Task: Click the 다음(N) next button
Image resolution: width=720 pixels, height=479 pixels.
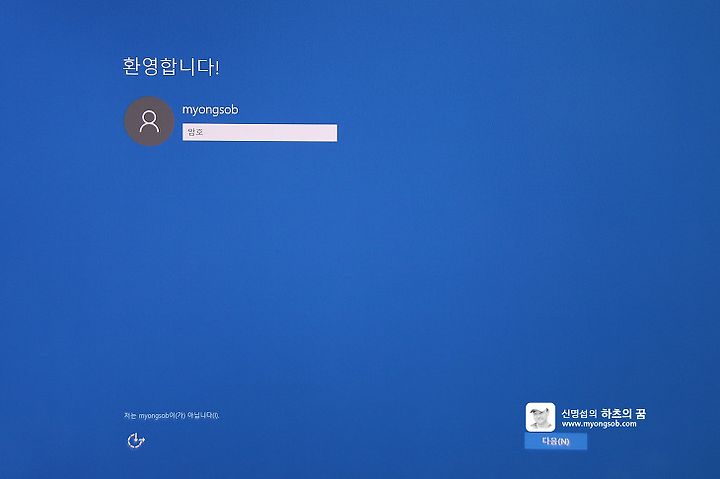Action: [x=556, y=441]
